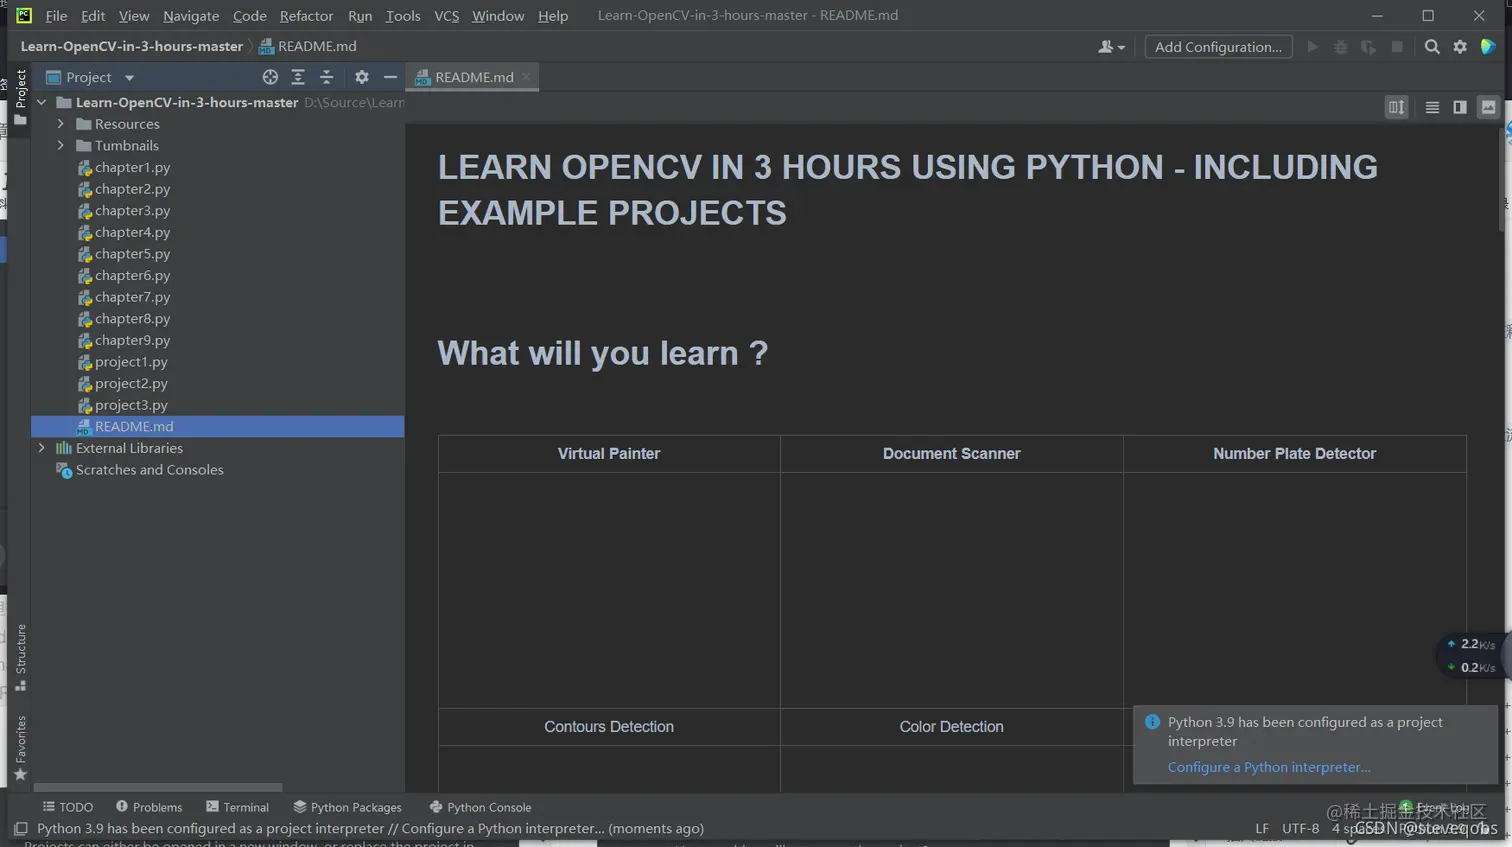Click the Project panel horizontal scrollbar
Screen dimensions: 1512x847
[158, 788]
